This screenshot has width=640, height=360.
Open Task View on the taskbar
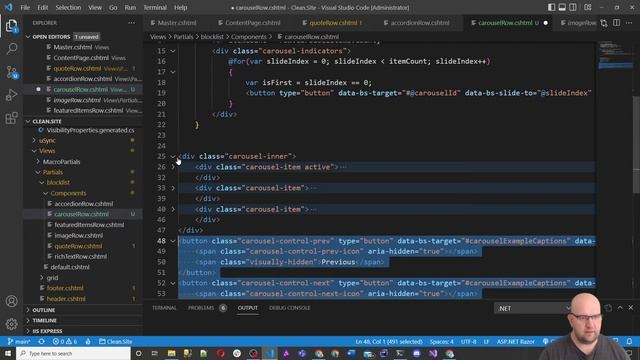[x=155, y=353]
